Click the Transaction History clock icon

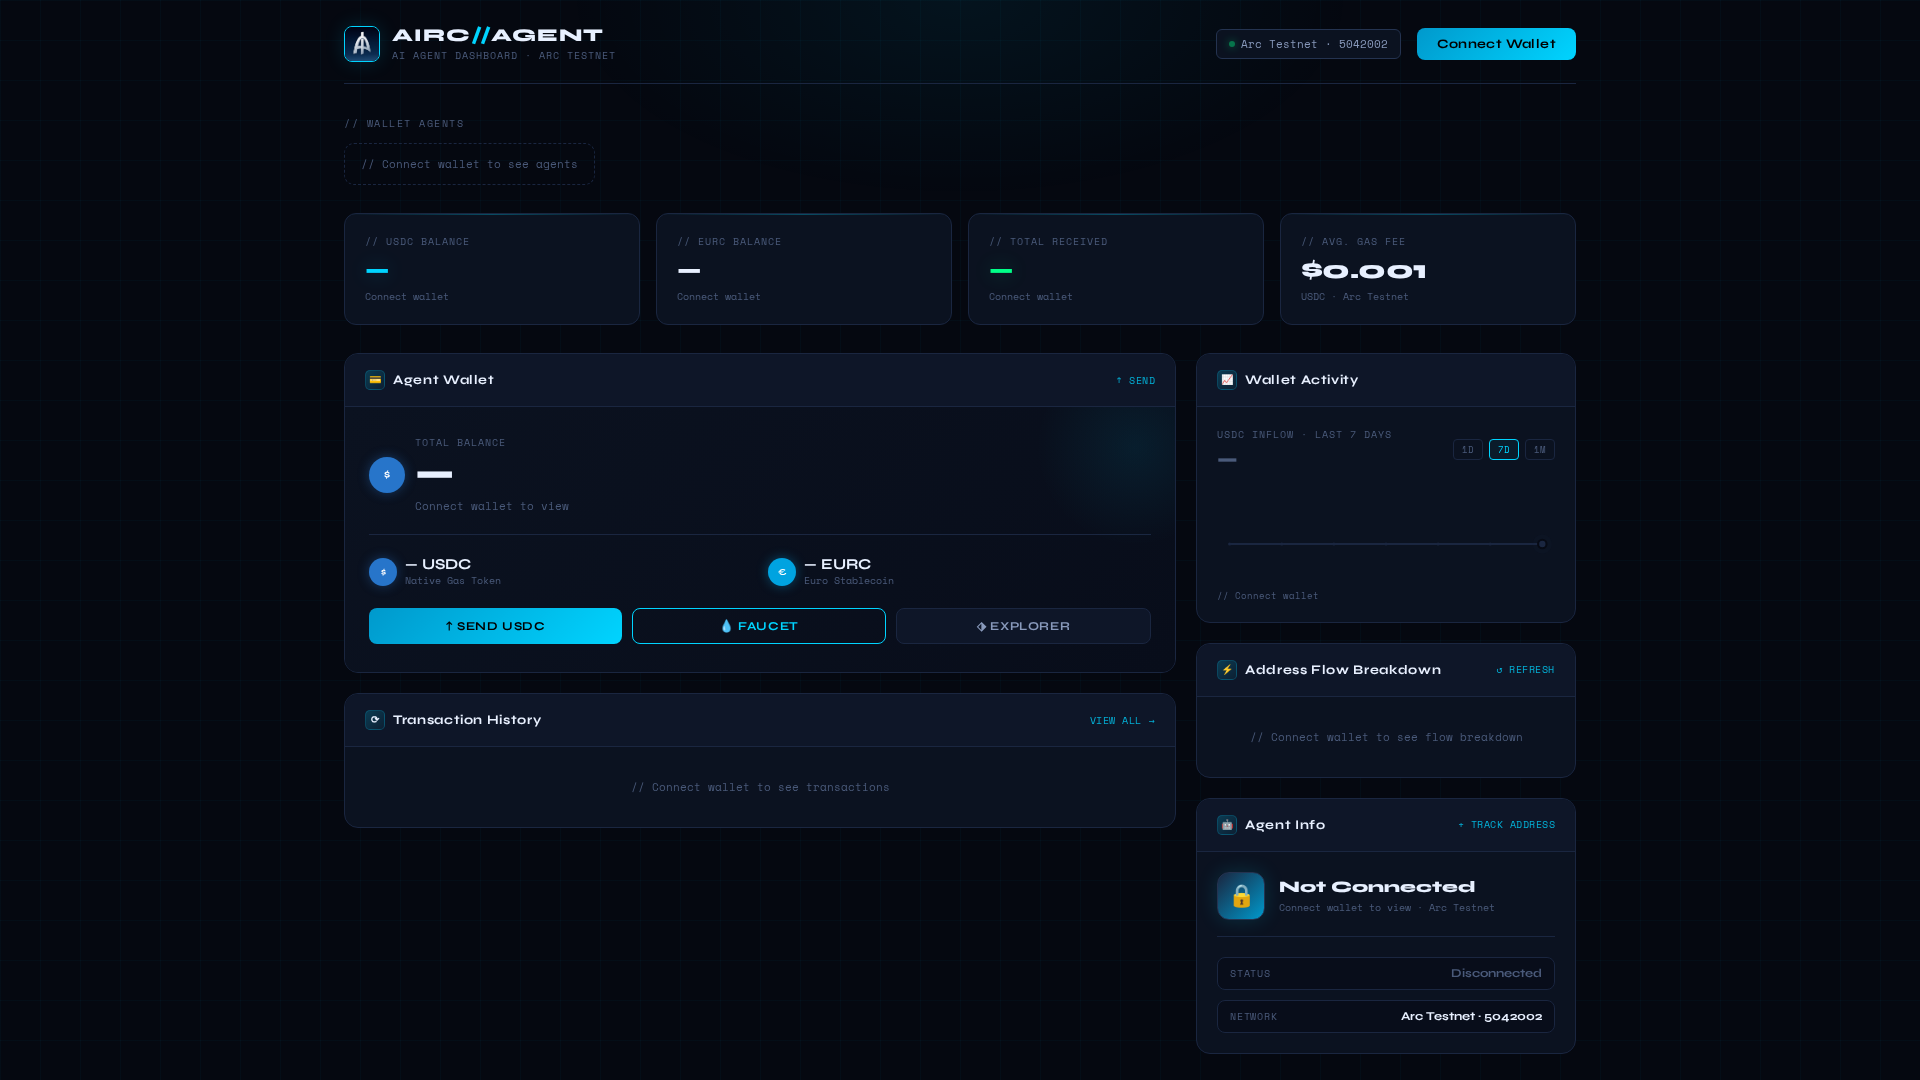[x=375, y=720]
